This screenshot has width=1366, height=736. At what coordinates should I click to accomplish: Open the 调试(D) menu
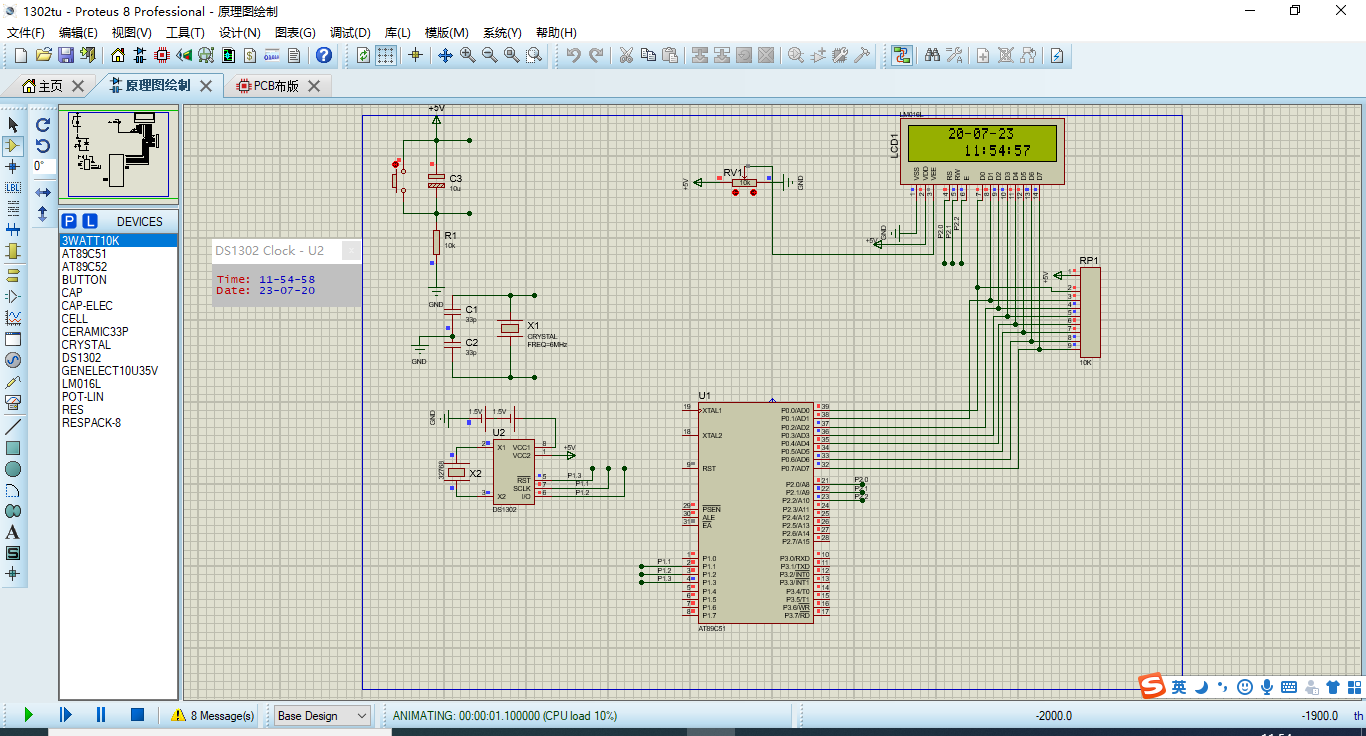pyautogui.click(x=350, y=33)
